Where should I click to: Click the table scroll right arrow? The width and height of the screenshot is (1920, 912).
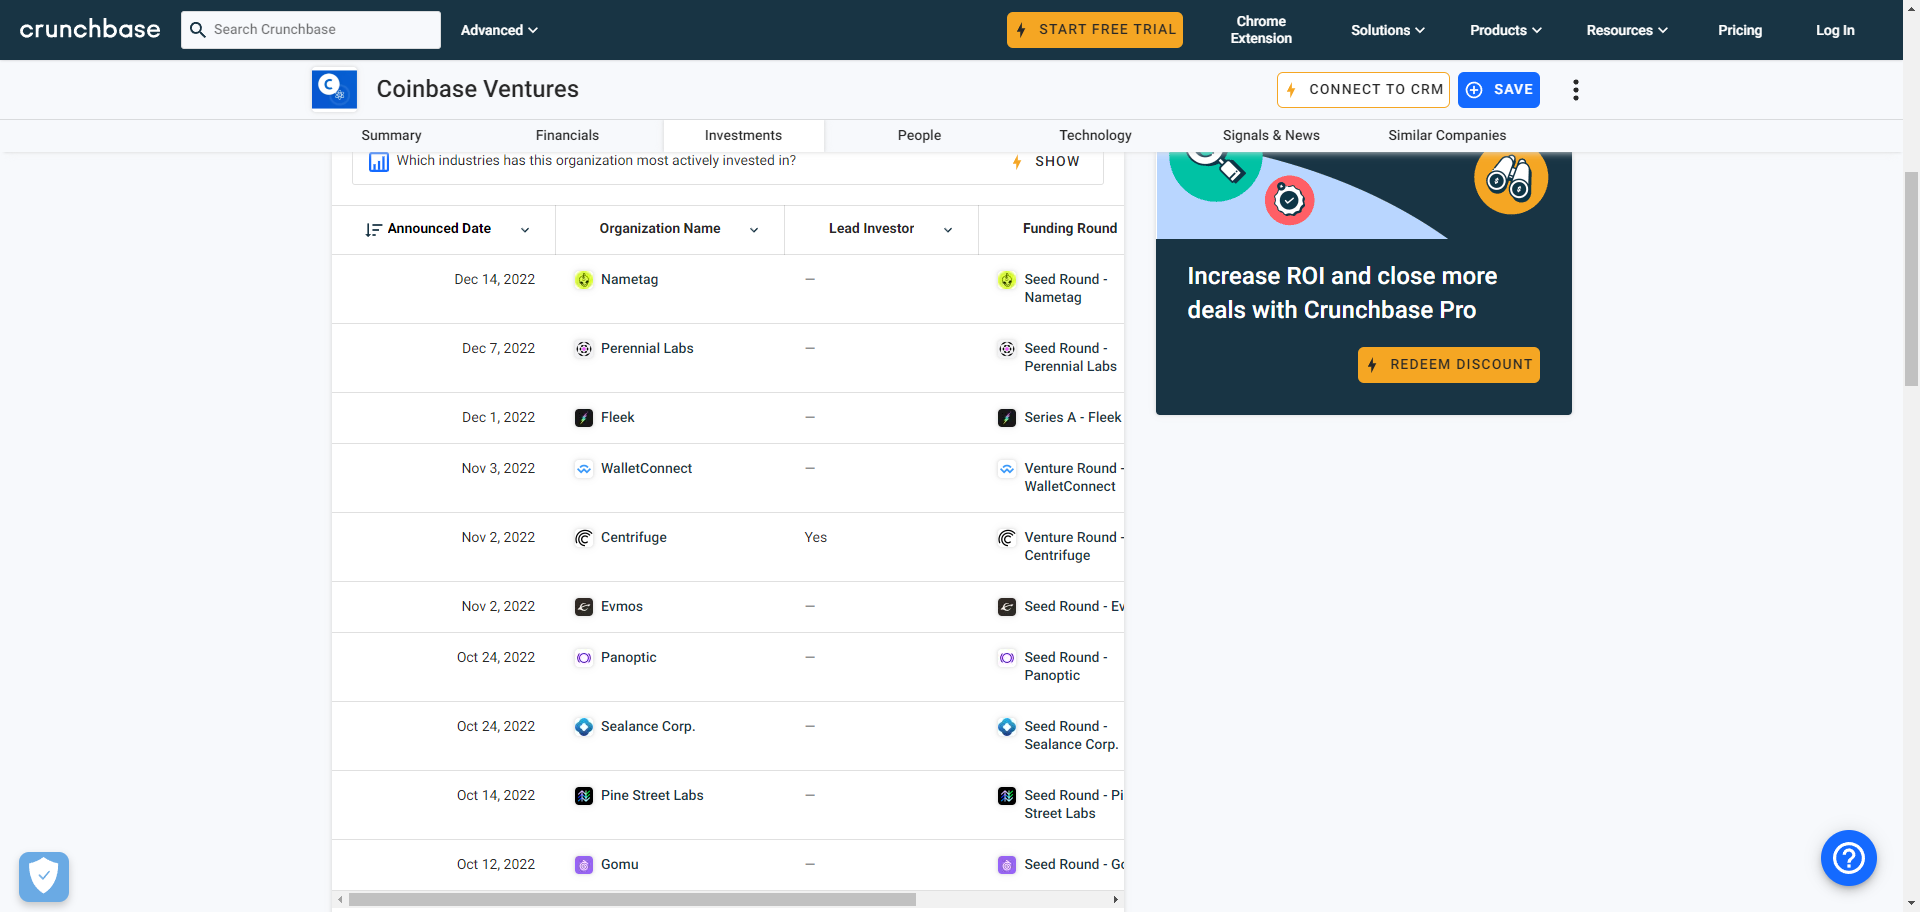click(1116, 900)
